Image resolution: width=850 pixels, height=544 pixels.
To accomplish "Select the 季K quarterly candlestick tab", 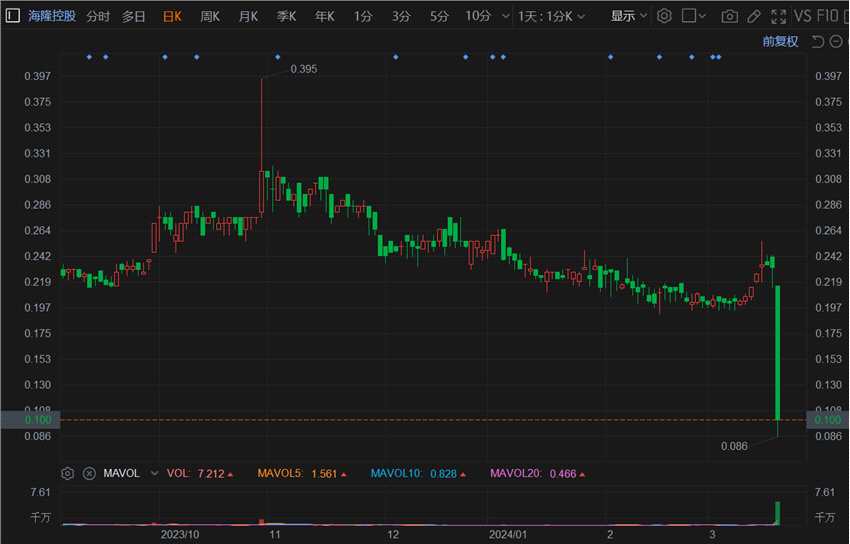I will (x=286, y=16).
